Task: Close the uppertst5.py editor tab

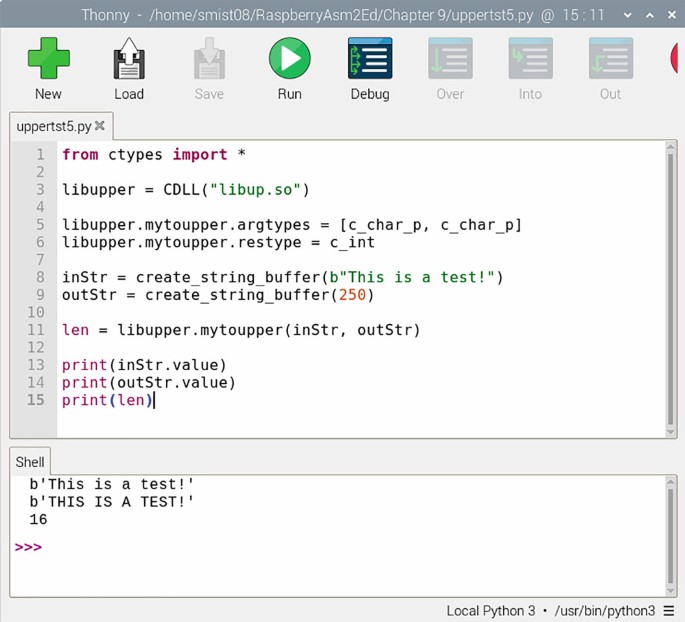Action: pos(100,126)
